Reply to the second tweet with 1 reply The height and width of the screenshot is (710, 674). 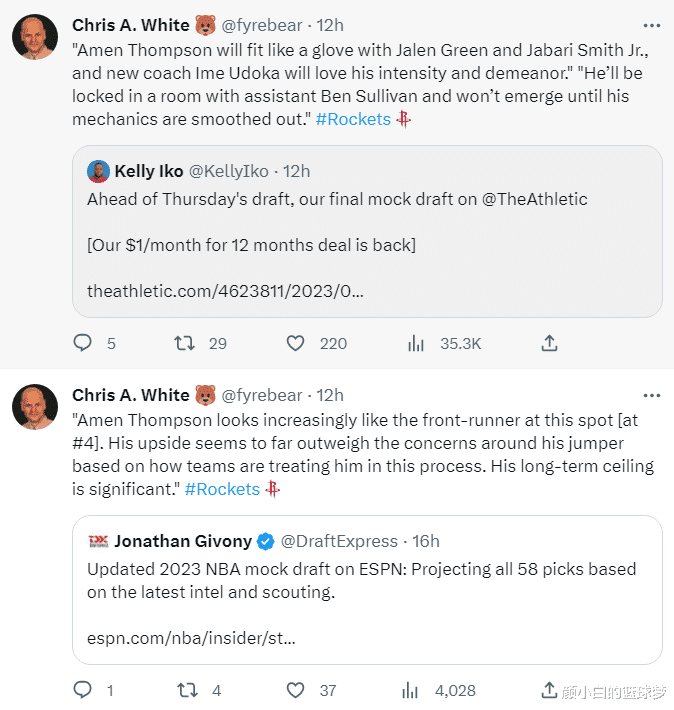point(83,690)
